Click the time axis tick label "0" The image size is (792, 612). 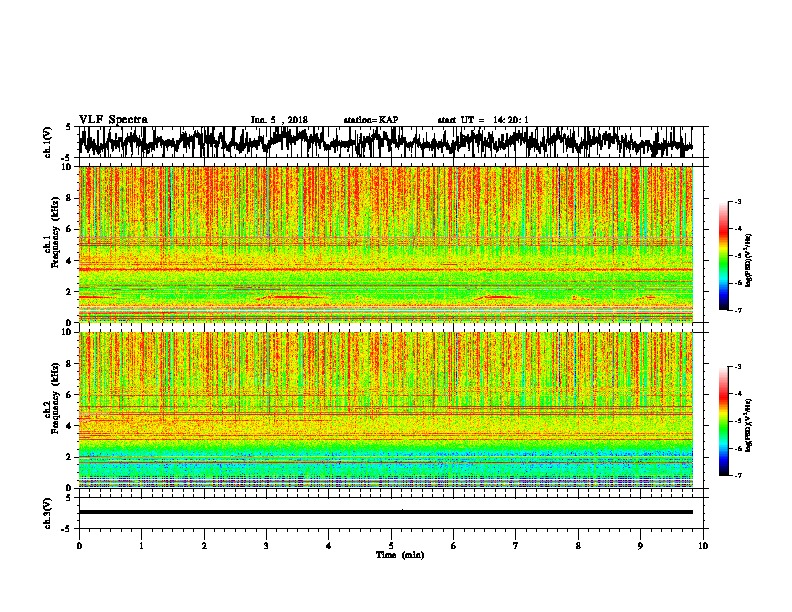[79, 546]
